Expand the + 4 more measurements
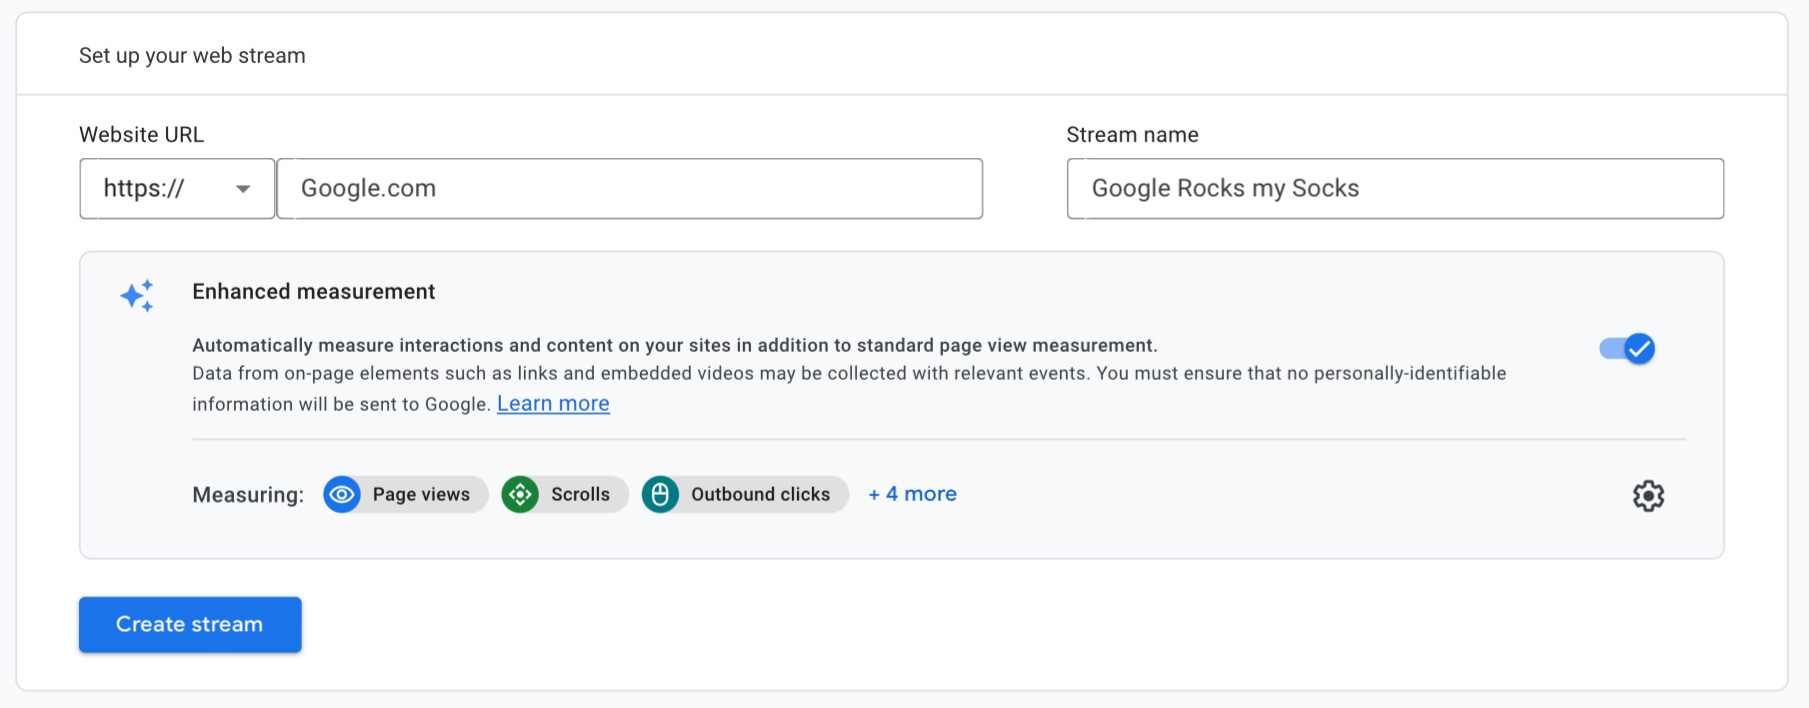Screen dimensions: 1809x708 [912, 494]
